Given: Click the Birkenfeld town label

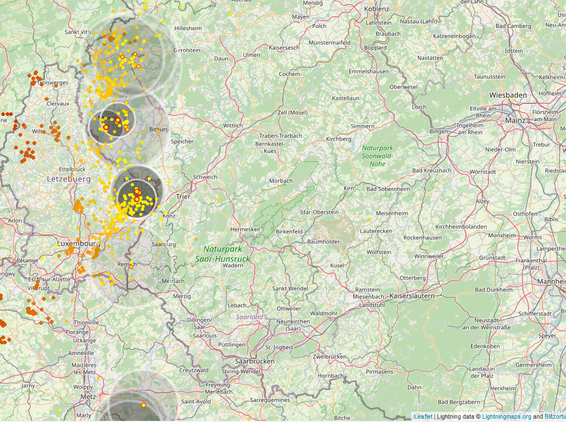Looking at the screenshot, I should [289, 231].
